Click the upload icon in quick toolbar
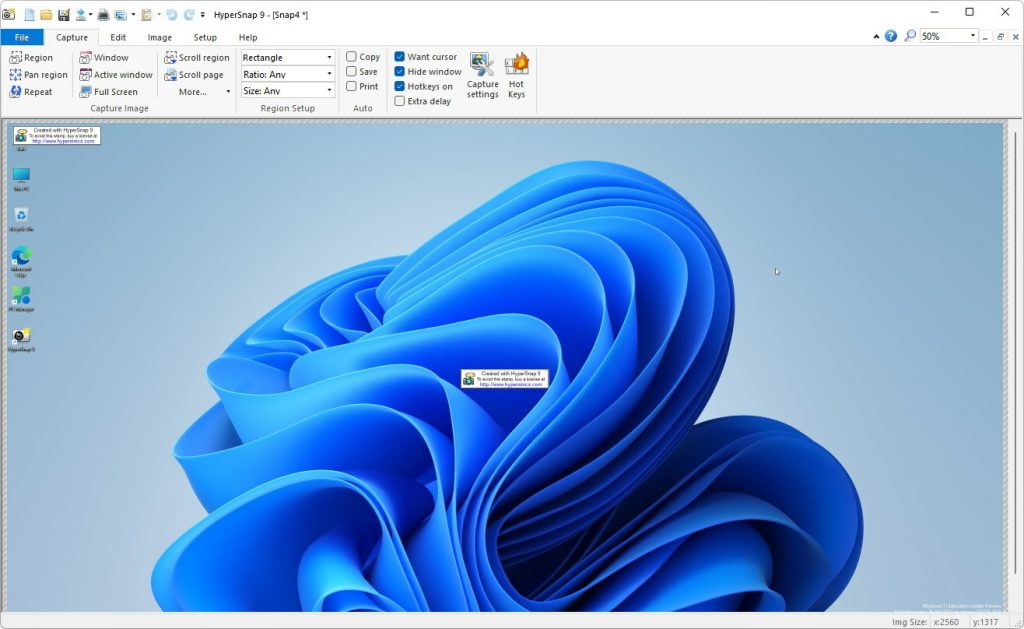Screen dimensions: 1024x629 click(81, 14)
